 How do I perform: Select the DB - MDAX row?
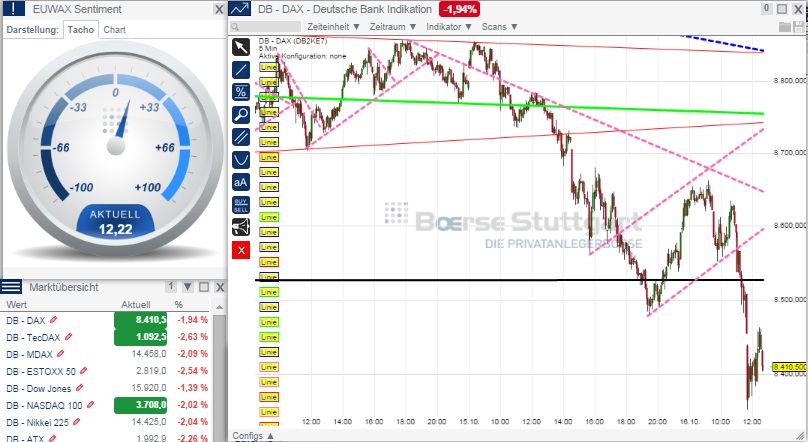tap(107, 354)
